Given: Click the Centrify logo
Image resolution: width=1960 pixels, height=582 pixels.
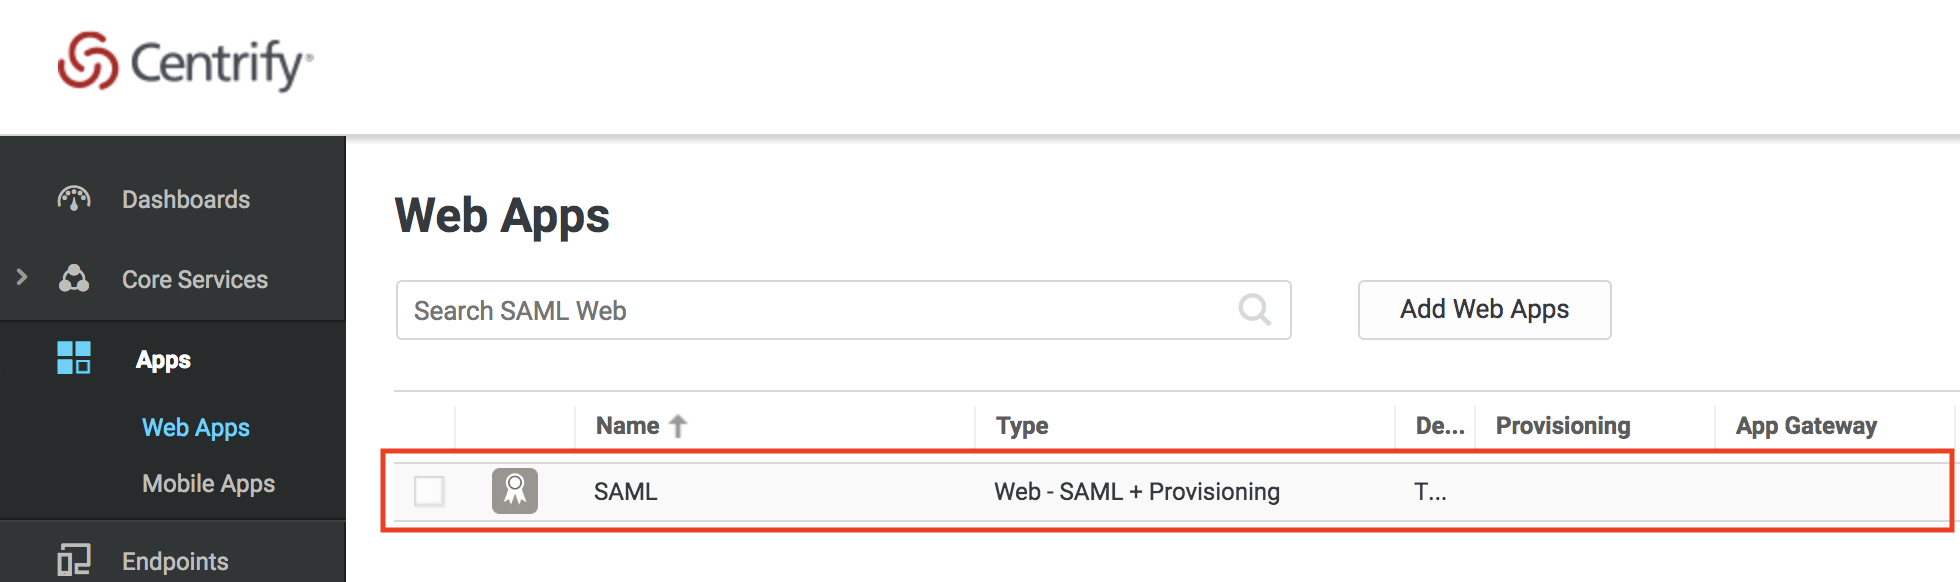Looking at the screenshot, I should (x=185, y=62).
